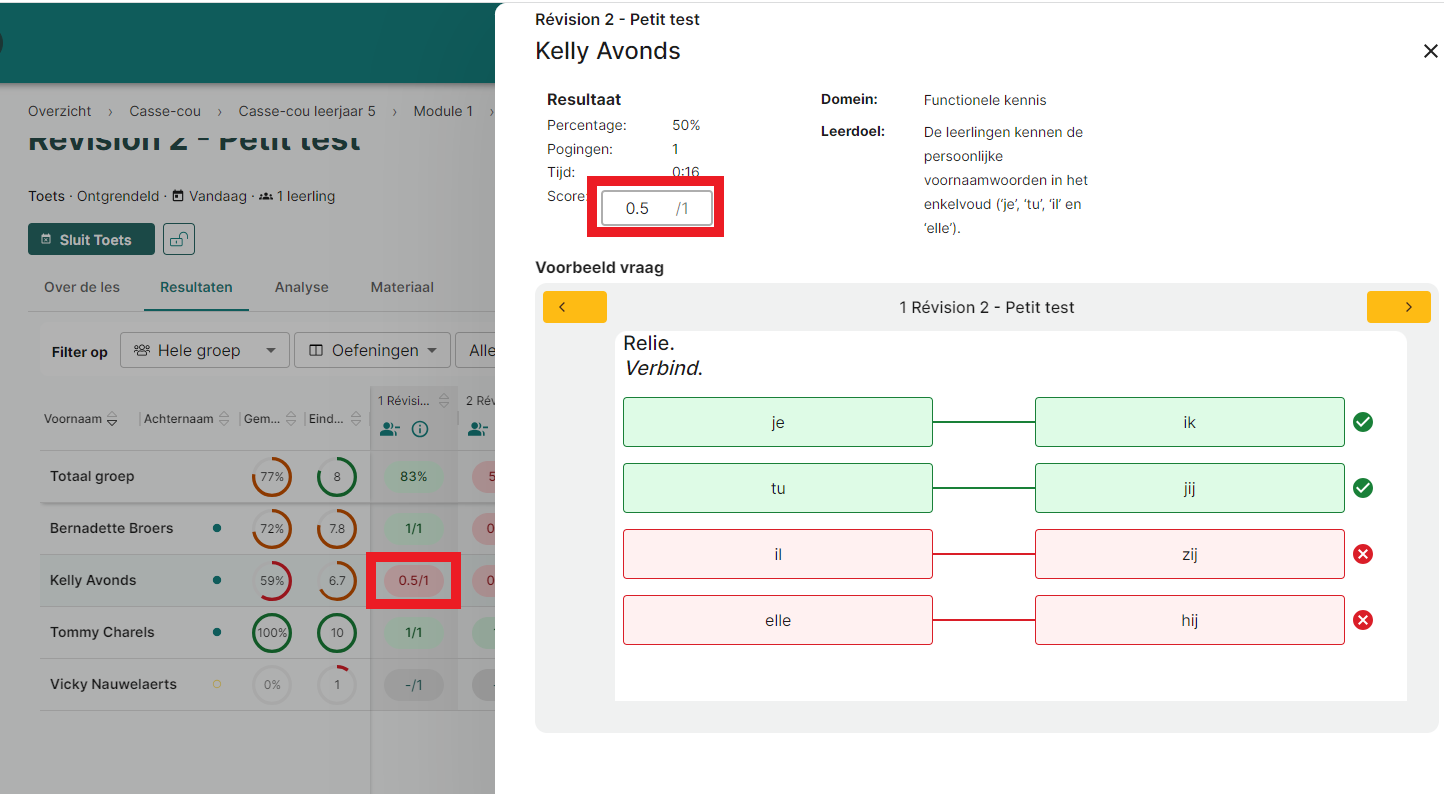Click the red cross beside 'zij'
Viewport: 1444px width, 794px height.
coord(1362,554)
